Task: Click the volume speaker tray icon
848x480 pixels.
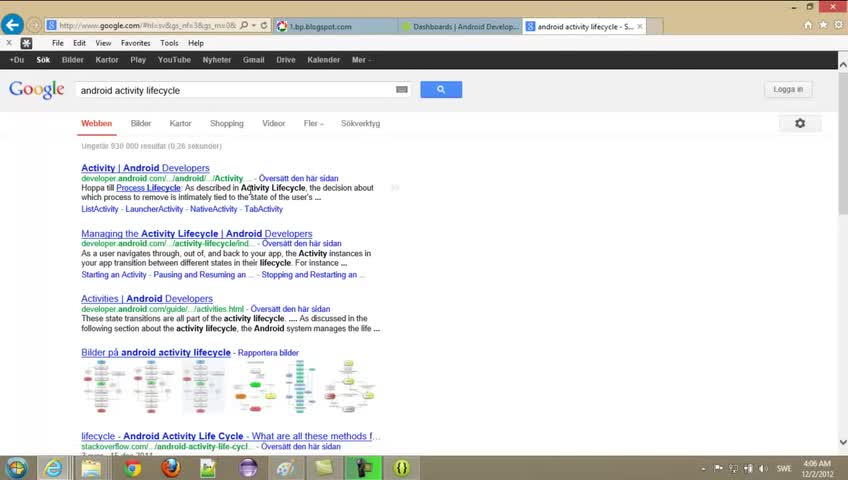Action: click(x=763, y=468)
